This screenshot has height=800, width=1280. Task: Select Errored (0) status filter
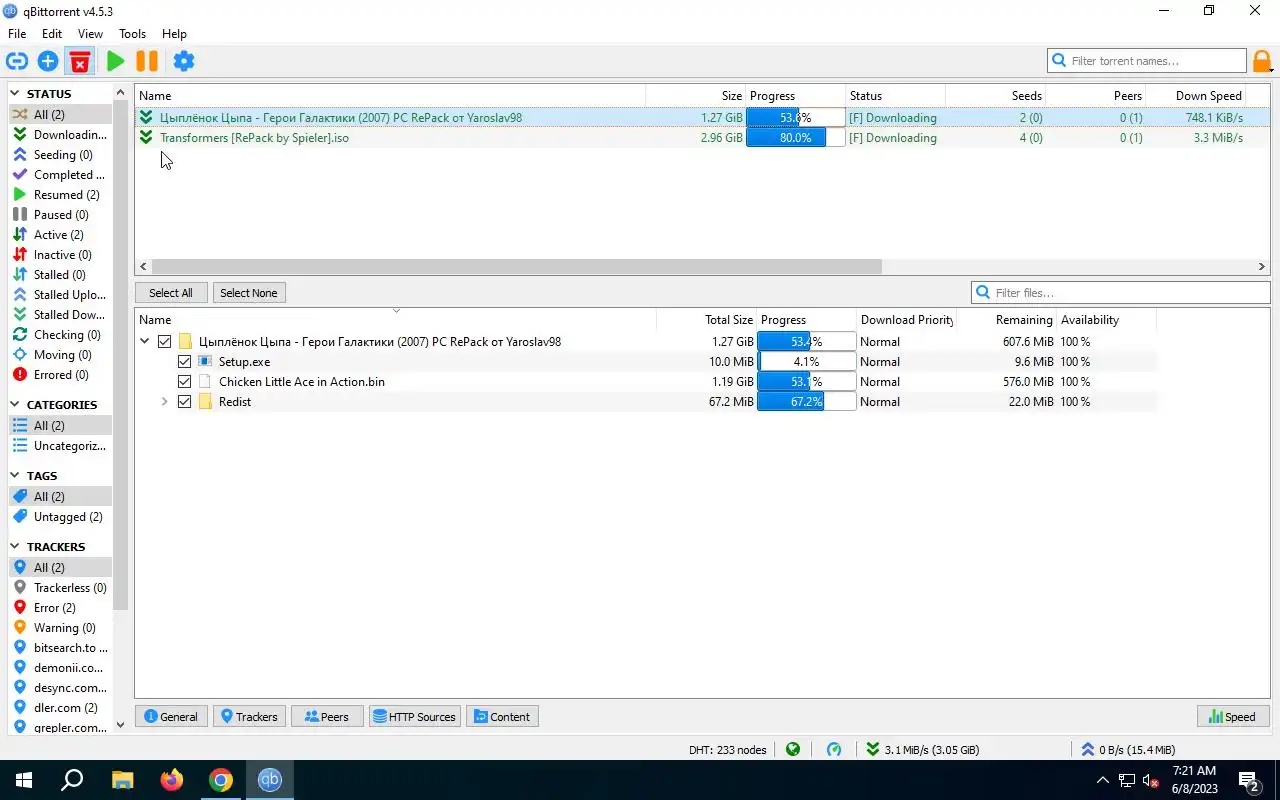point(59,375)
